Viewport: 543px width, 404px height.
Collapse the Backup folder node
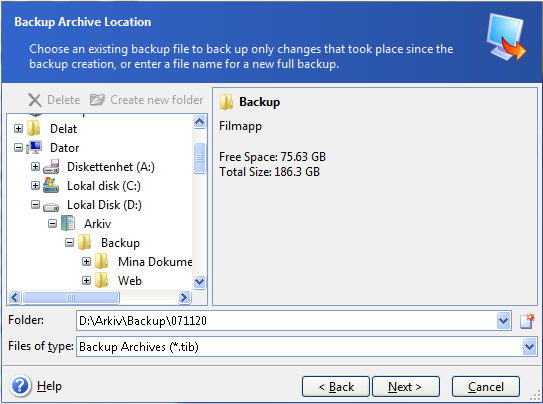click(70, 243)
